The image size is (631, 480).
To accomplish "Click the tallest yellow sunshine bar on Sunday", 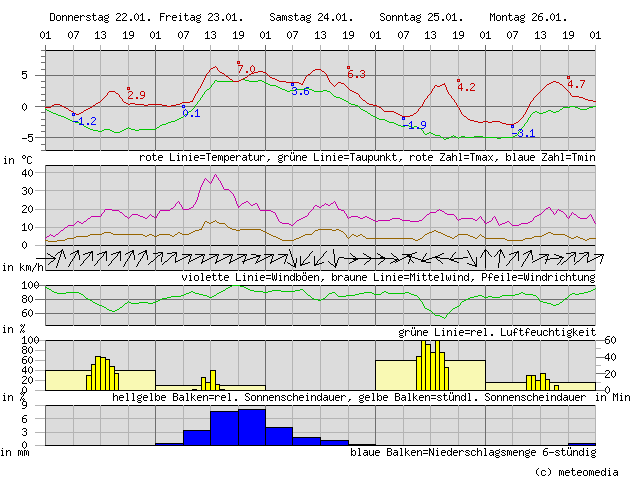I will tap(427, 365).
